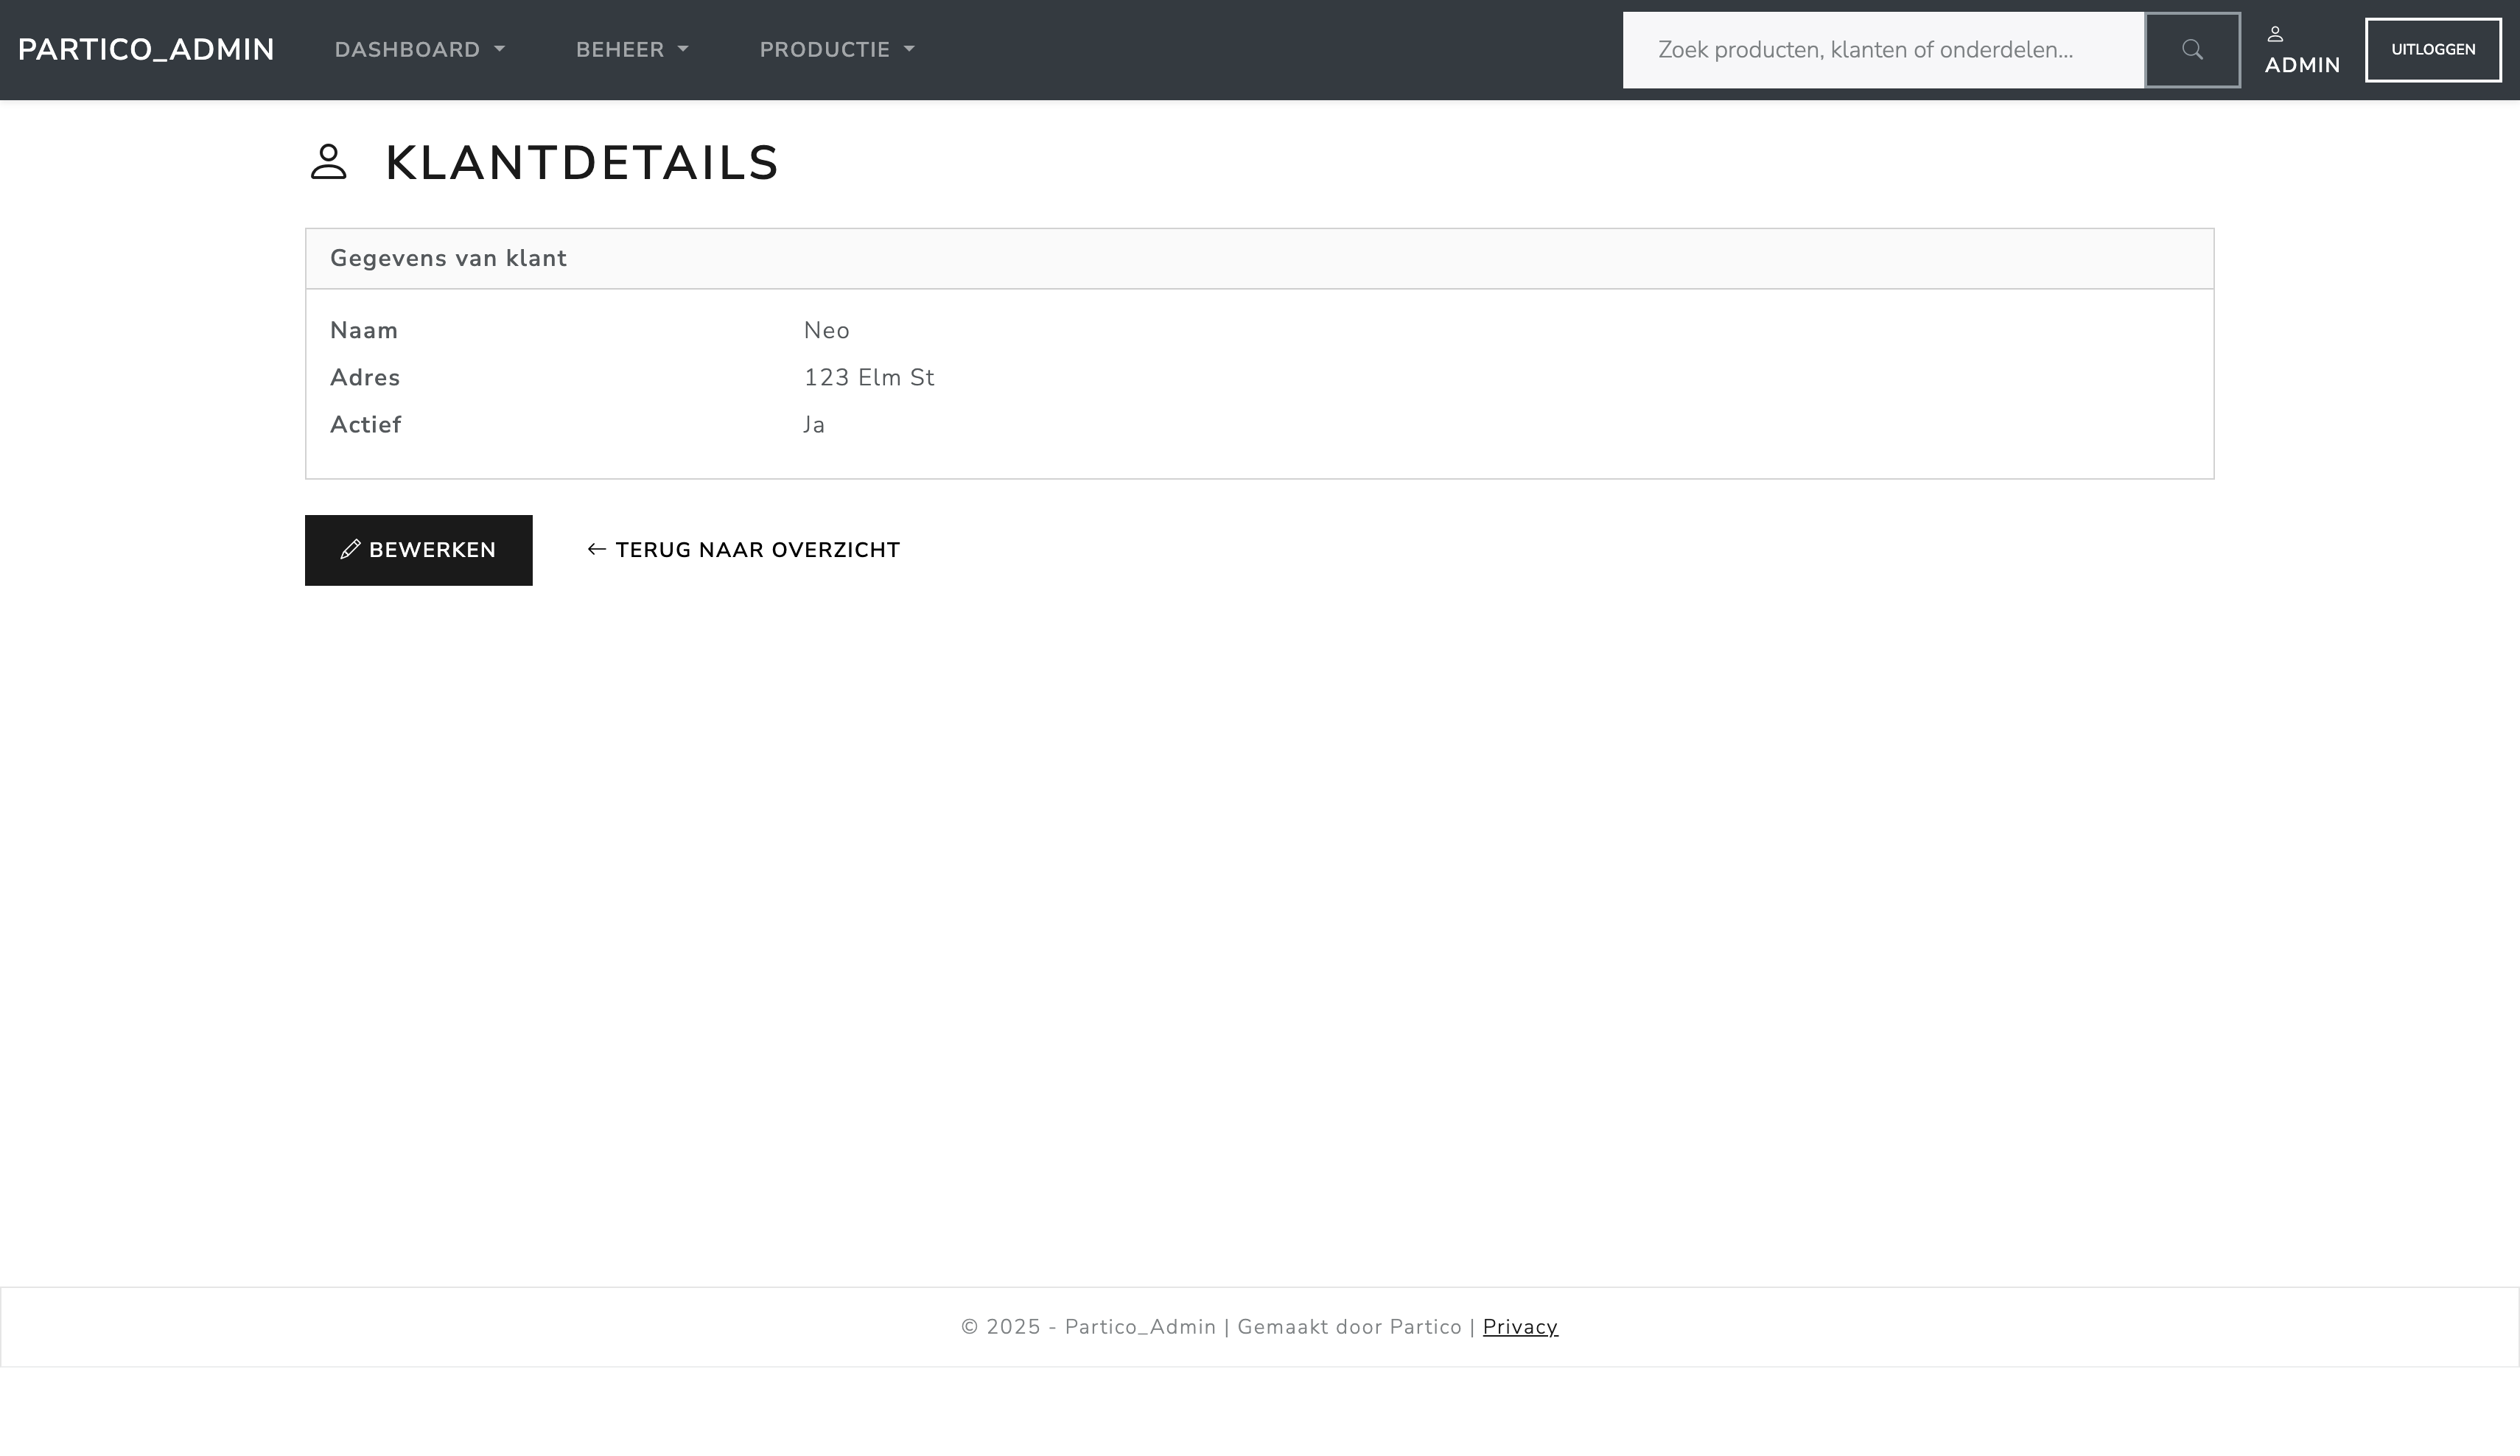Select the Naam label
2520x1456 pixels.
click(364, 331)
